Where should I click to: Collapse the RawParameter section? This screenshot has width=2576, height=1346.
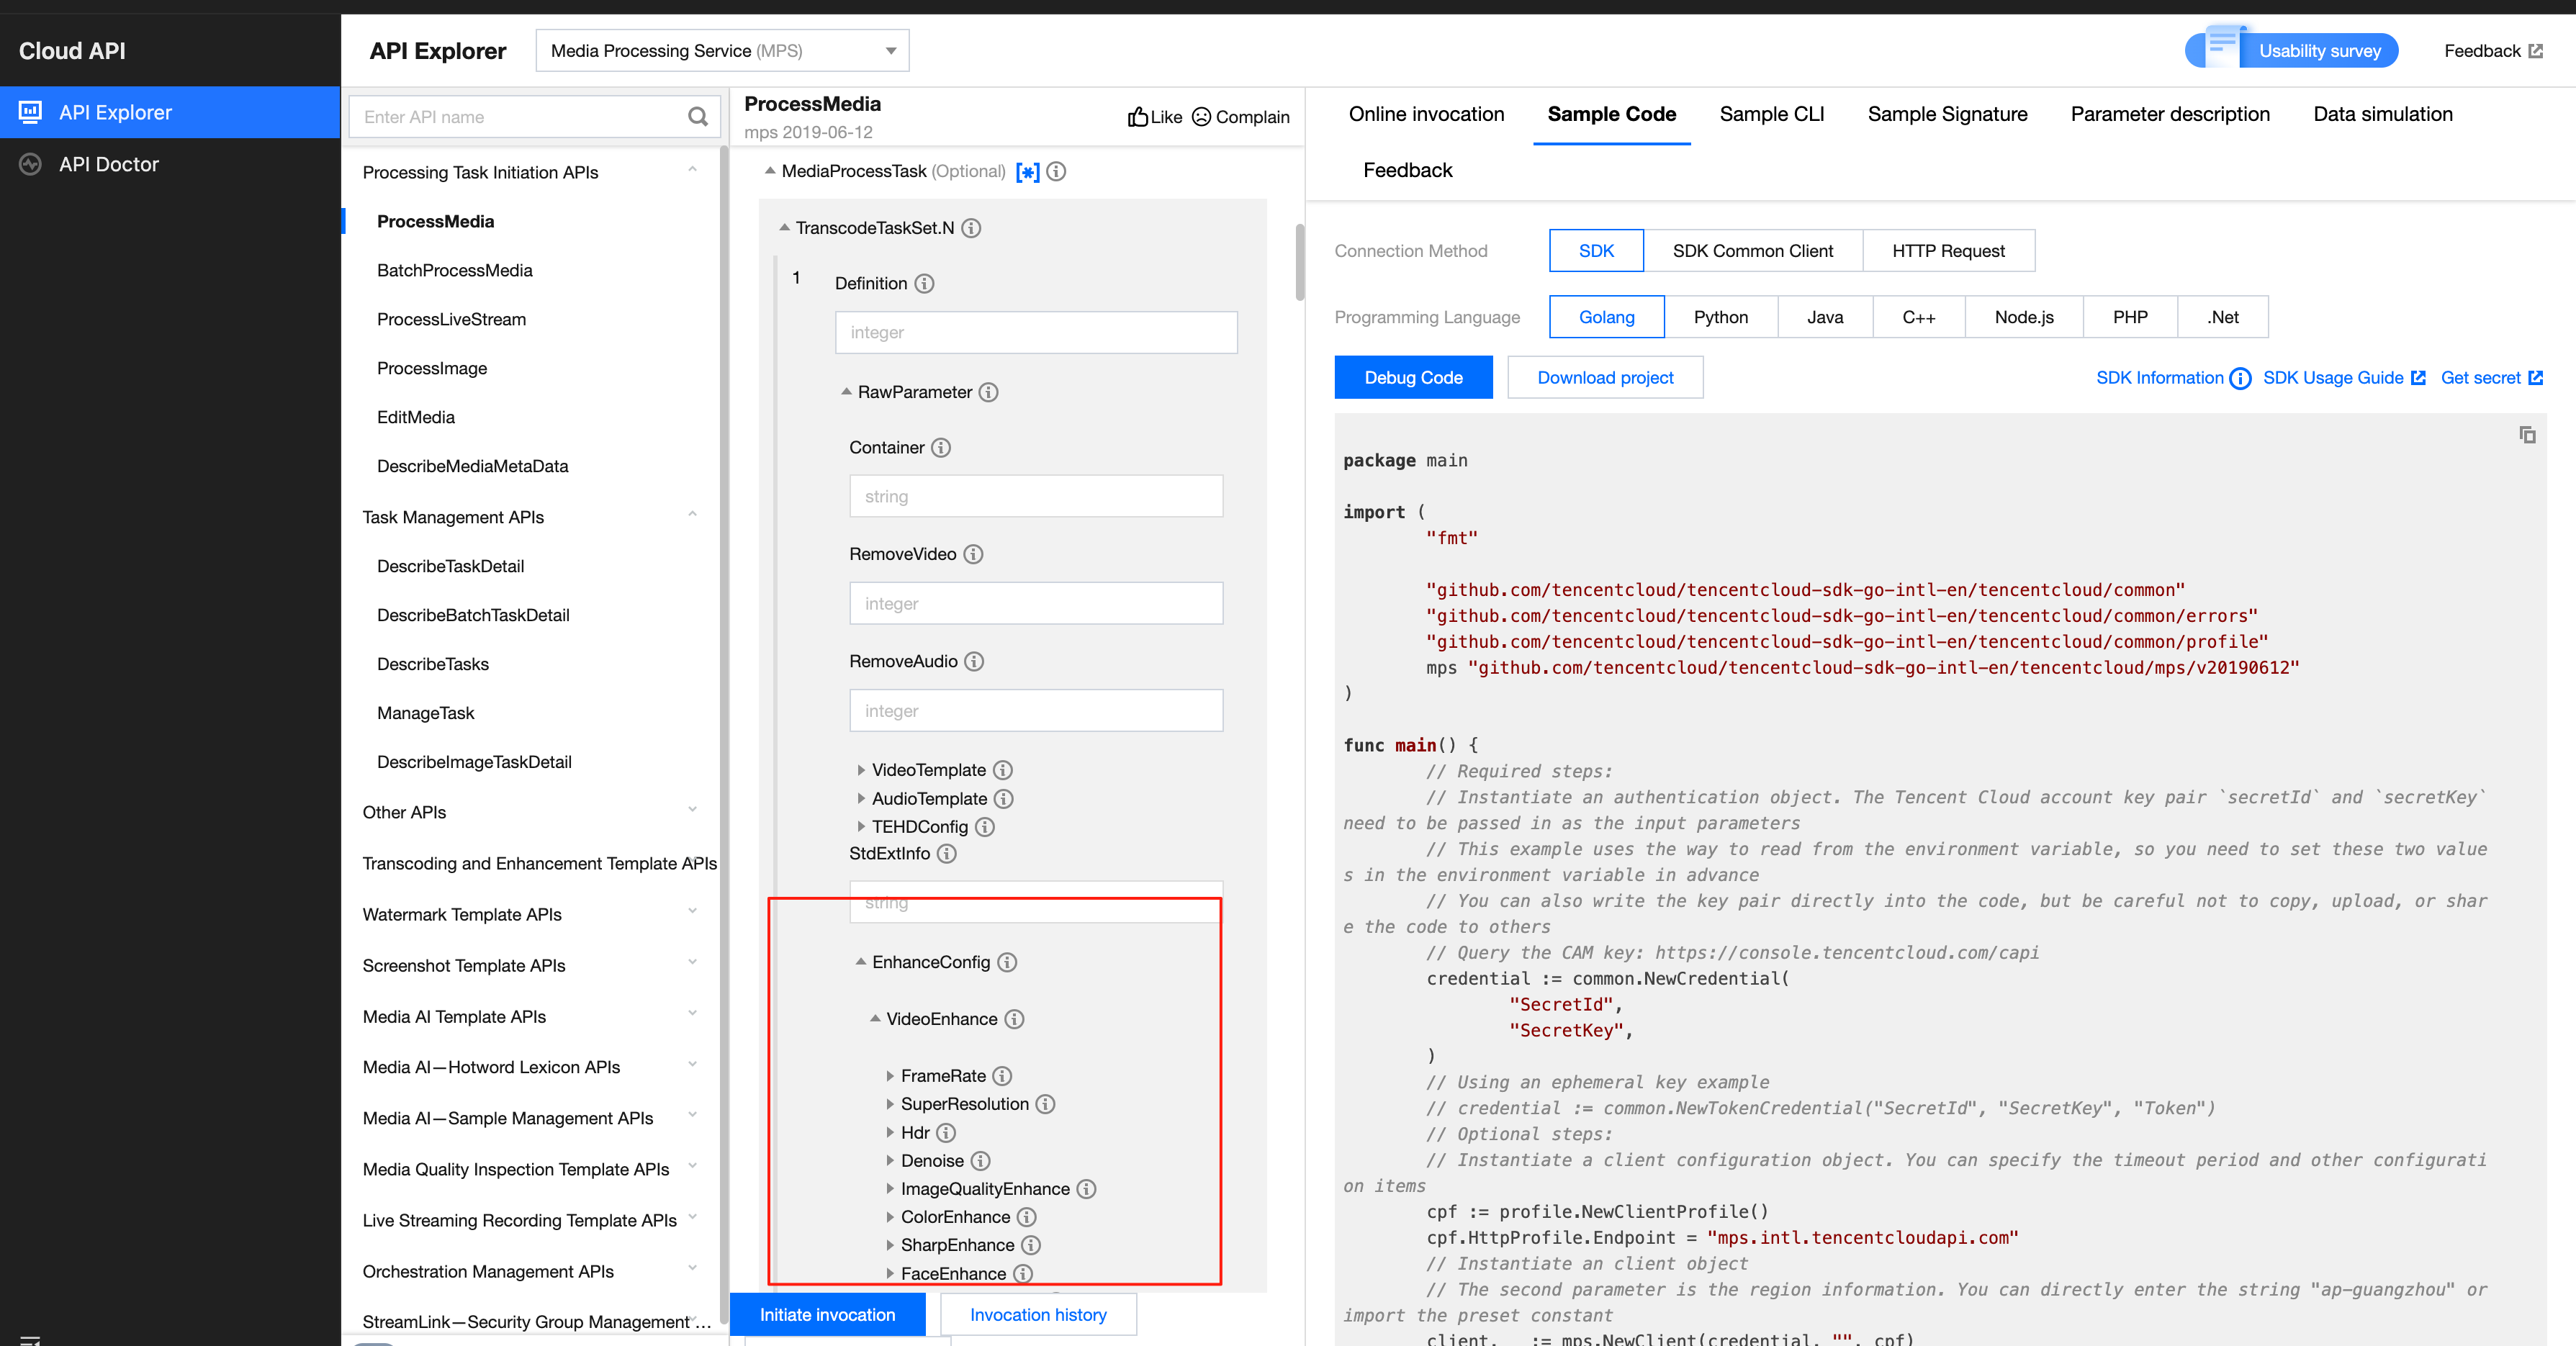(846, 392)
